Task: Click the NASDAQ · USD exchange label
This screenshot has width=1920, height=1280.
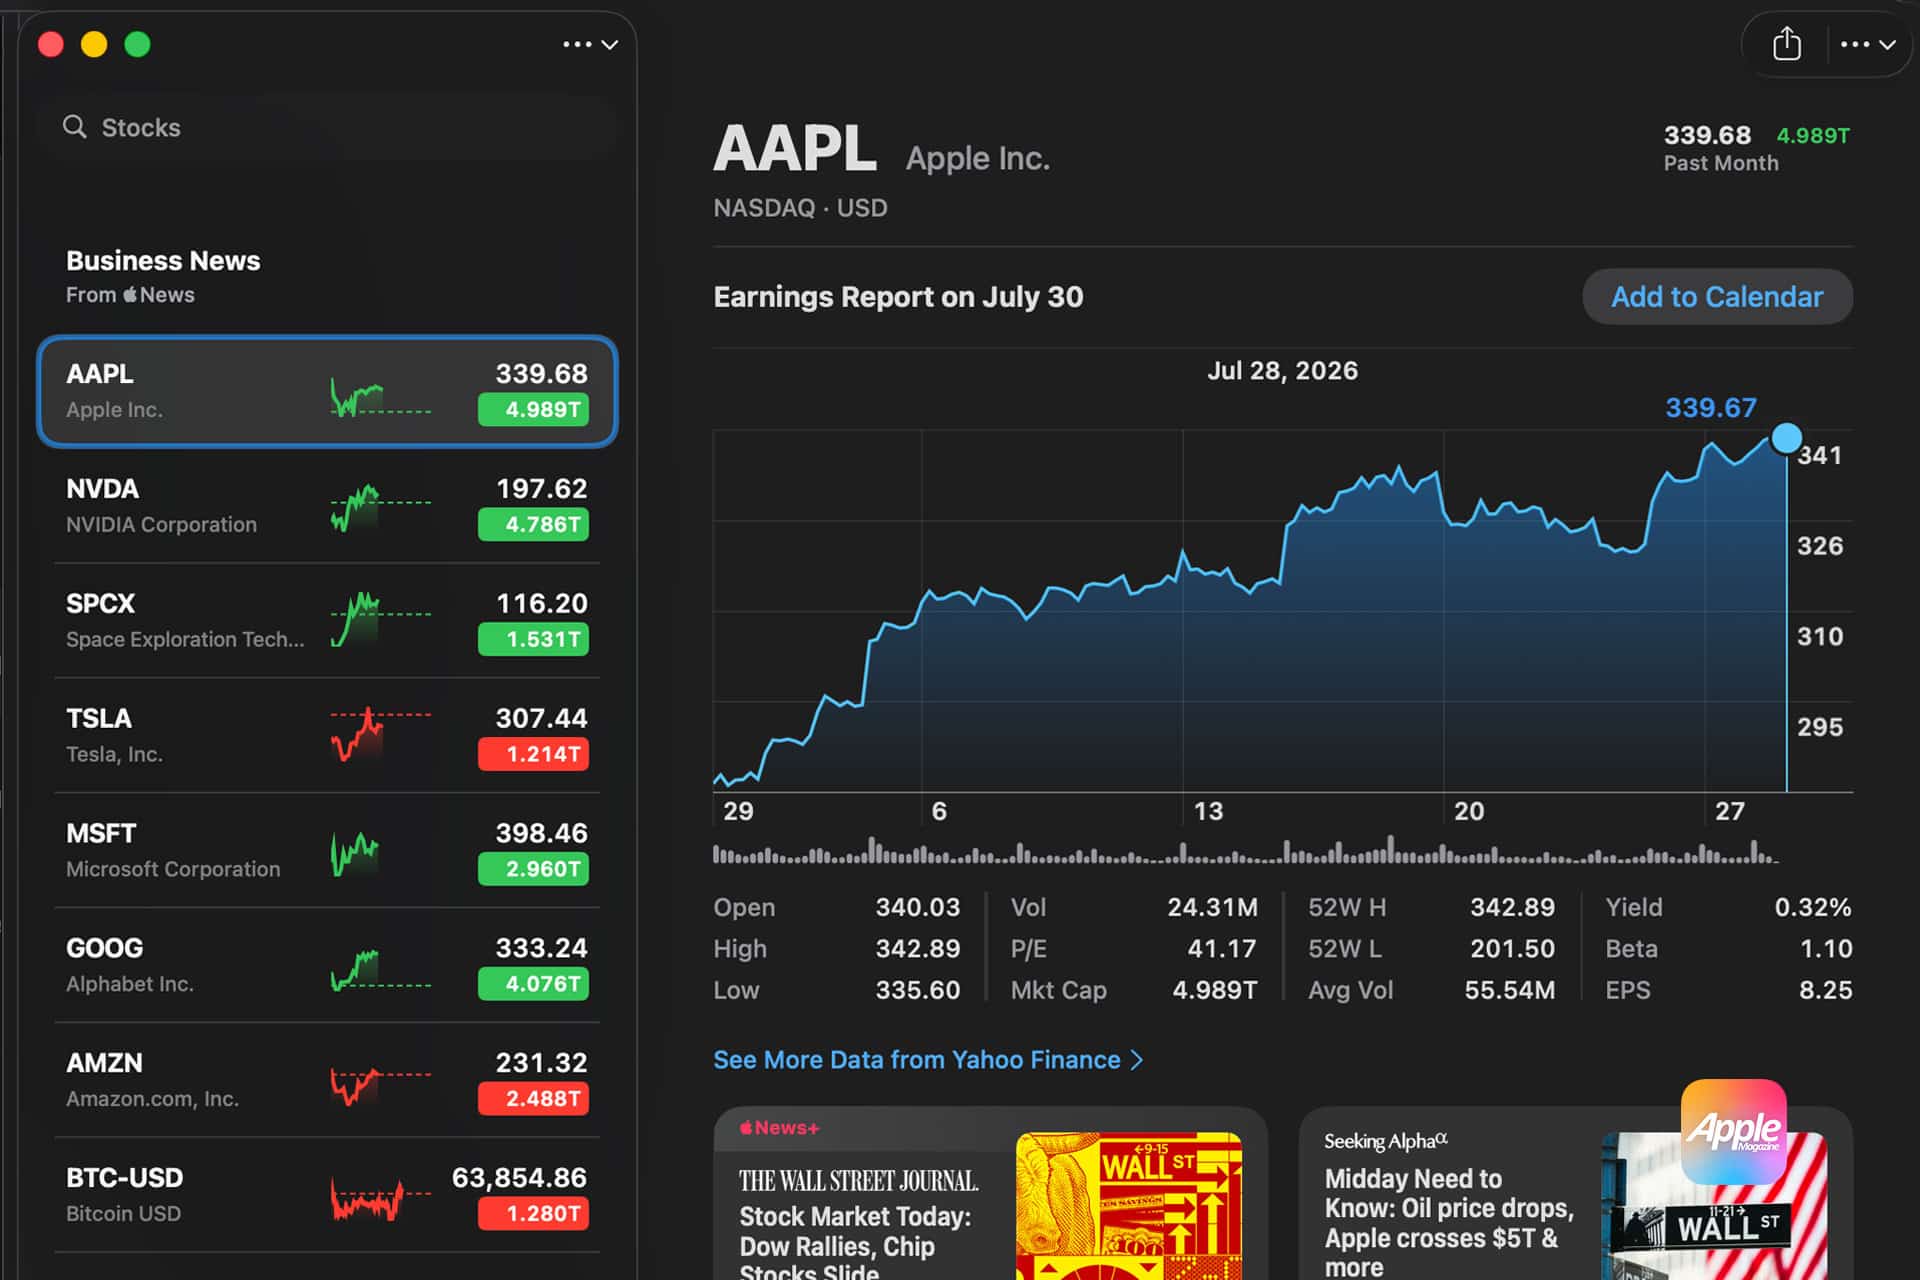Action: pyautogui.click(x=800, y=208)
